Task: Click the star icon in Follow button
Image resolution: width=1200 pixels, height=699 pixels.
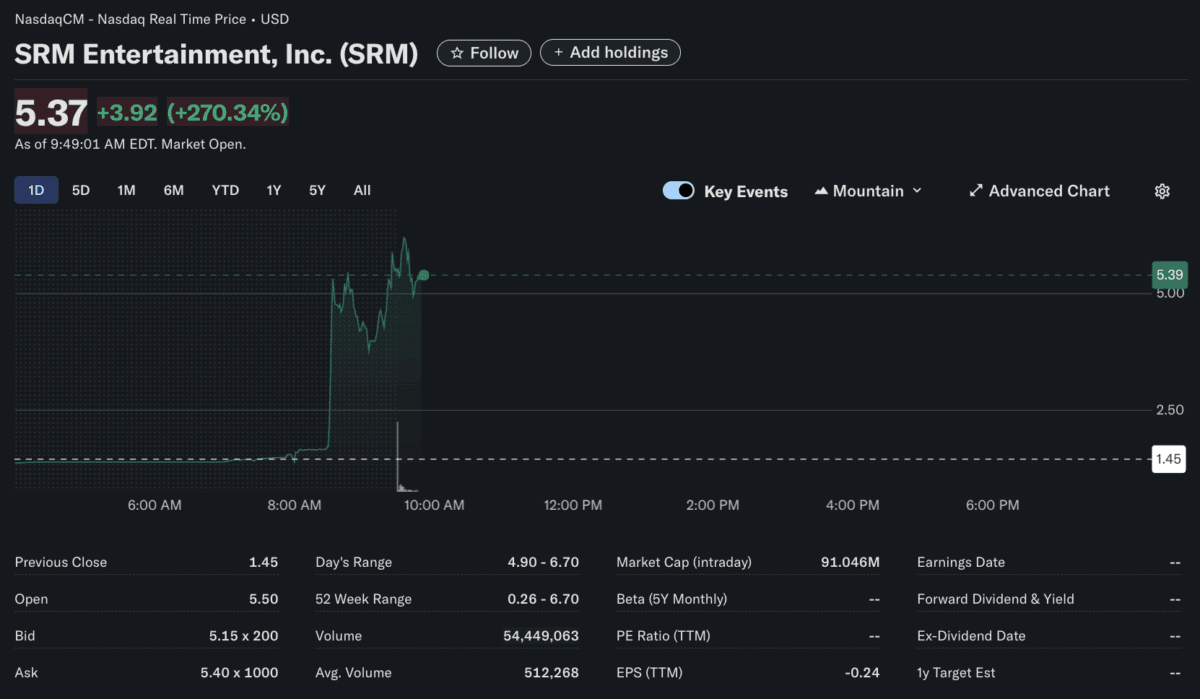Action: (x=457, y=53)
